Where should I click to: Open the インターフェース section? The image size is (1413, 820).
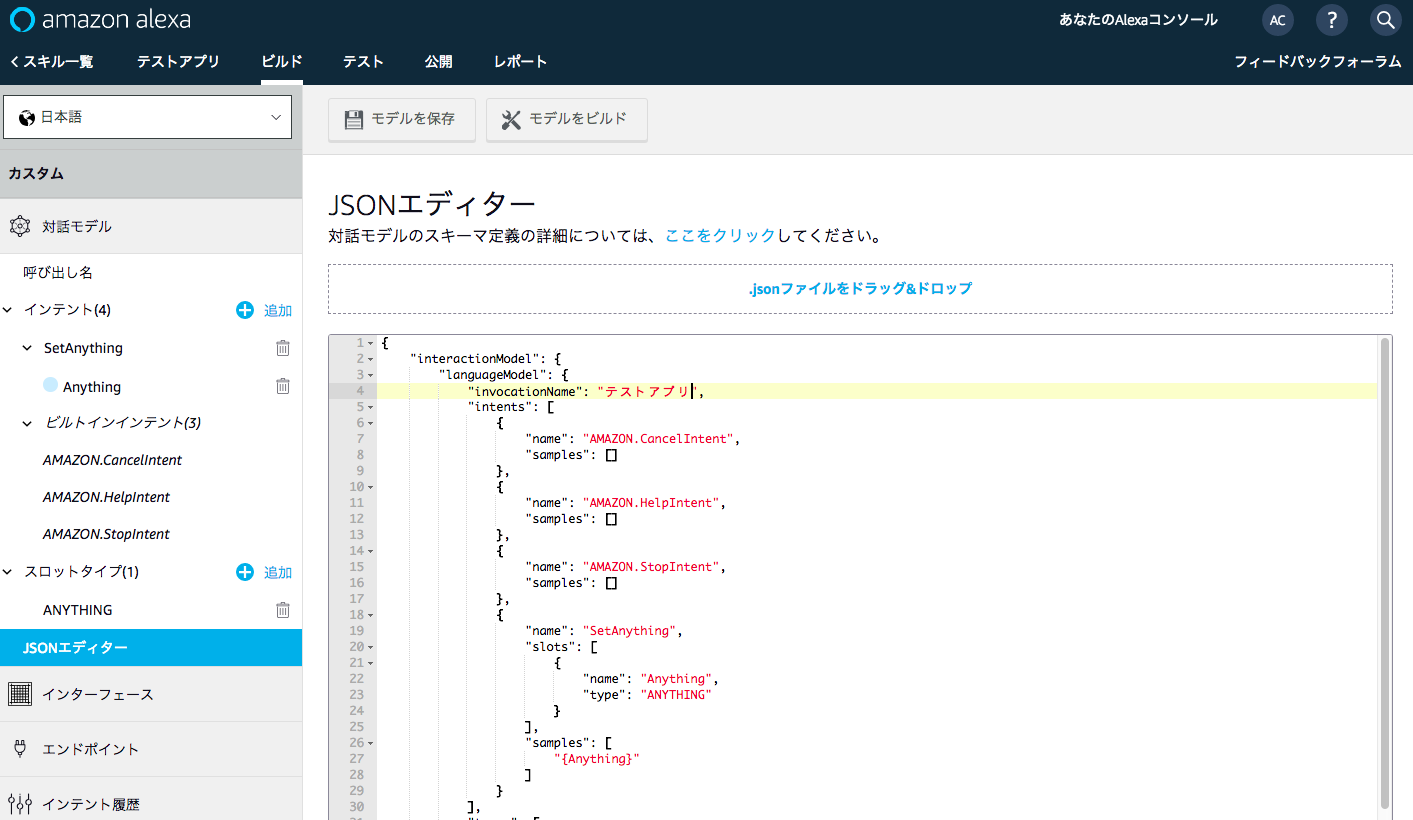point(150,694)
